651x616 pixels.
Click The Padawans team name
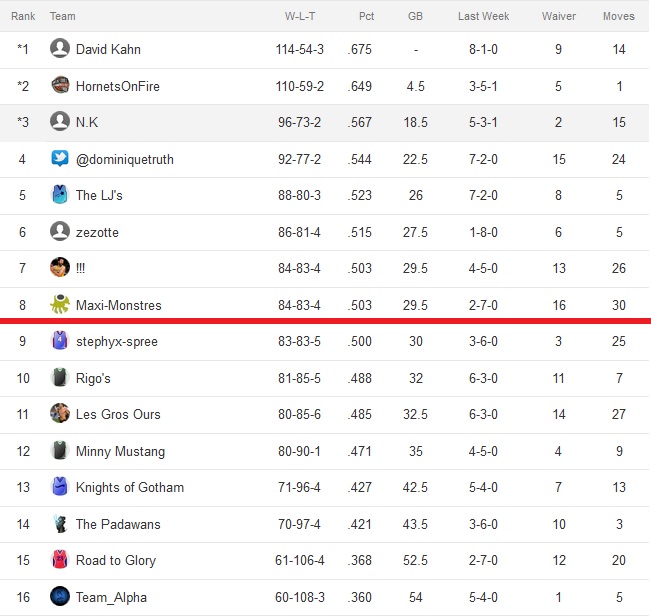pyautogui.click(x=118, y=524)
